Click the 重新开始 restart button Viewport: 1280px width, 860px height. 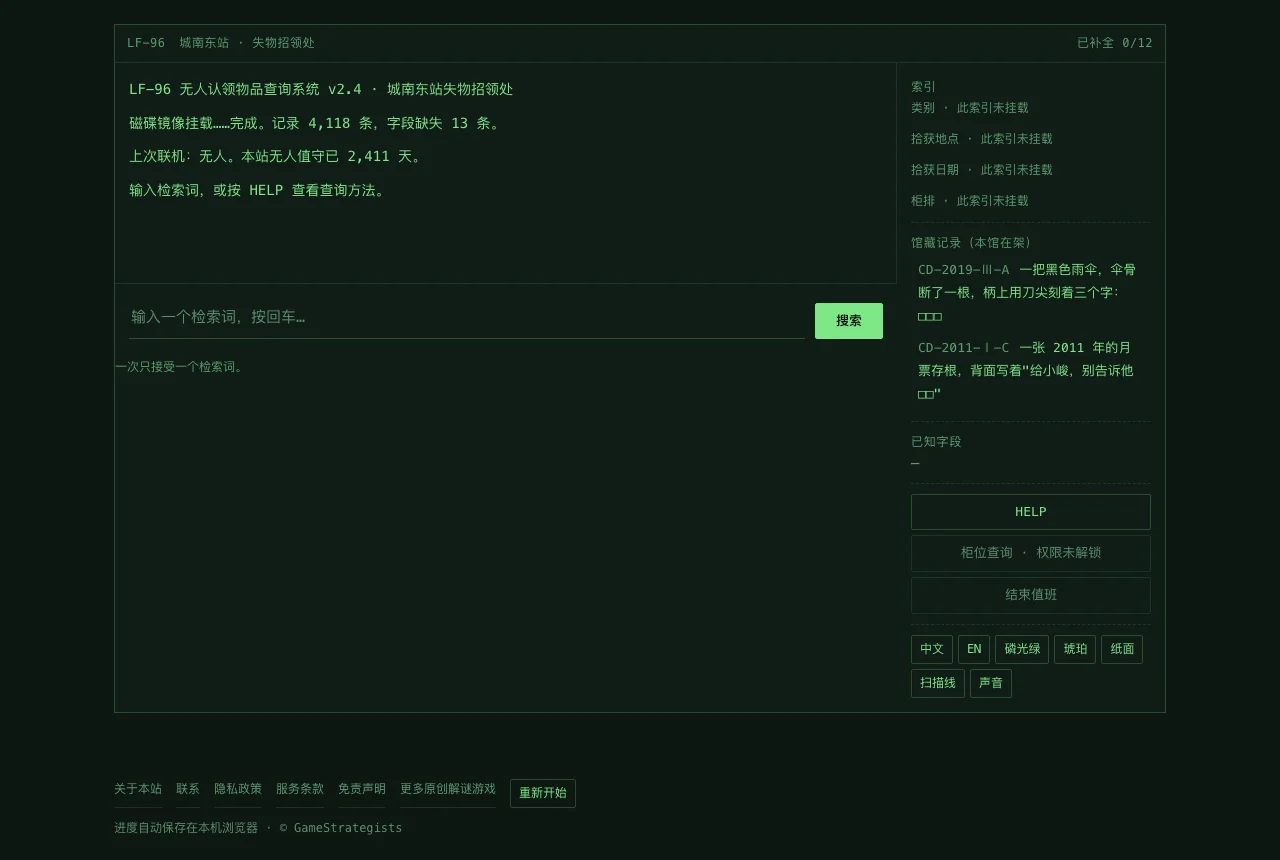[x=543, y=793]
